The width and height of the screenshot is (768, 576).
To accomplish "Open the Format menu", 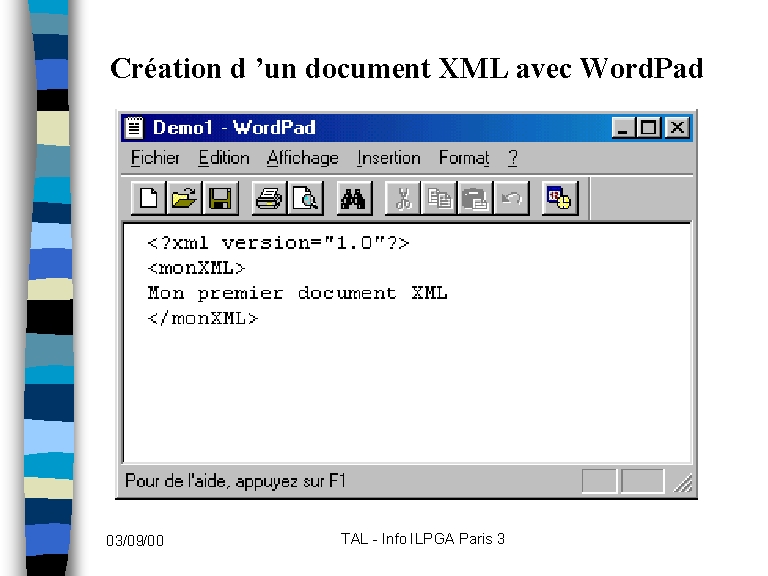I will 464,158.
